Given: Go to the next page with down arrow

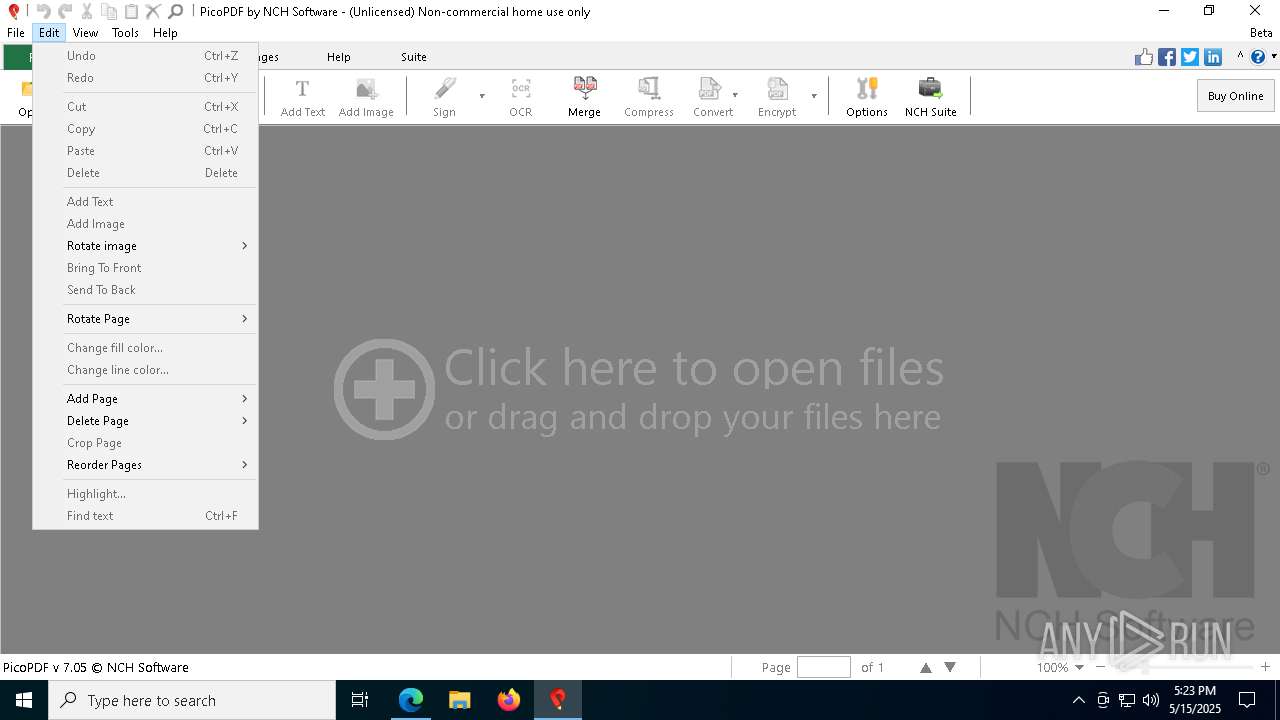Looking at the screenshot, I should [x=950, y=667].
